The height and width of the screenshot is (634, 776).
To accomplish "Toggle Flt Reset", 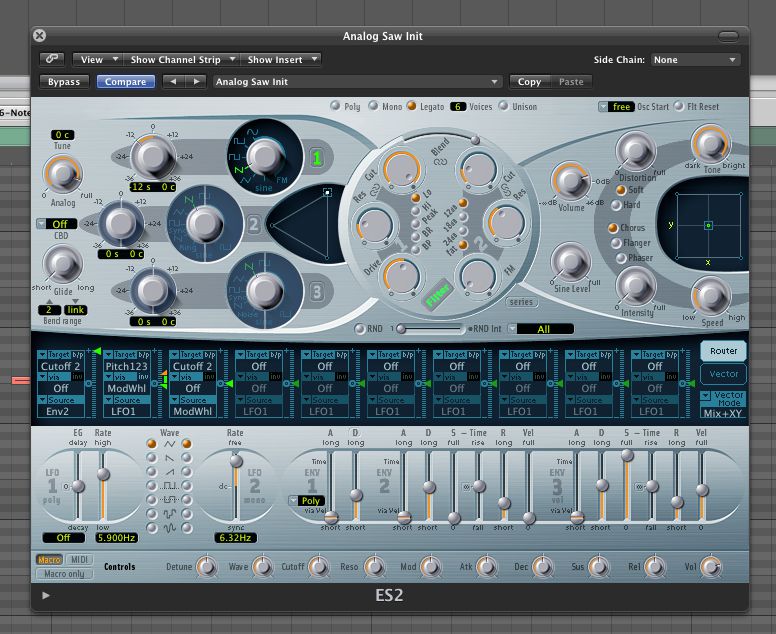I will pos(679,106).
